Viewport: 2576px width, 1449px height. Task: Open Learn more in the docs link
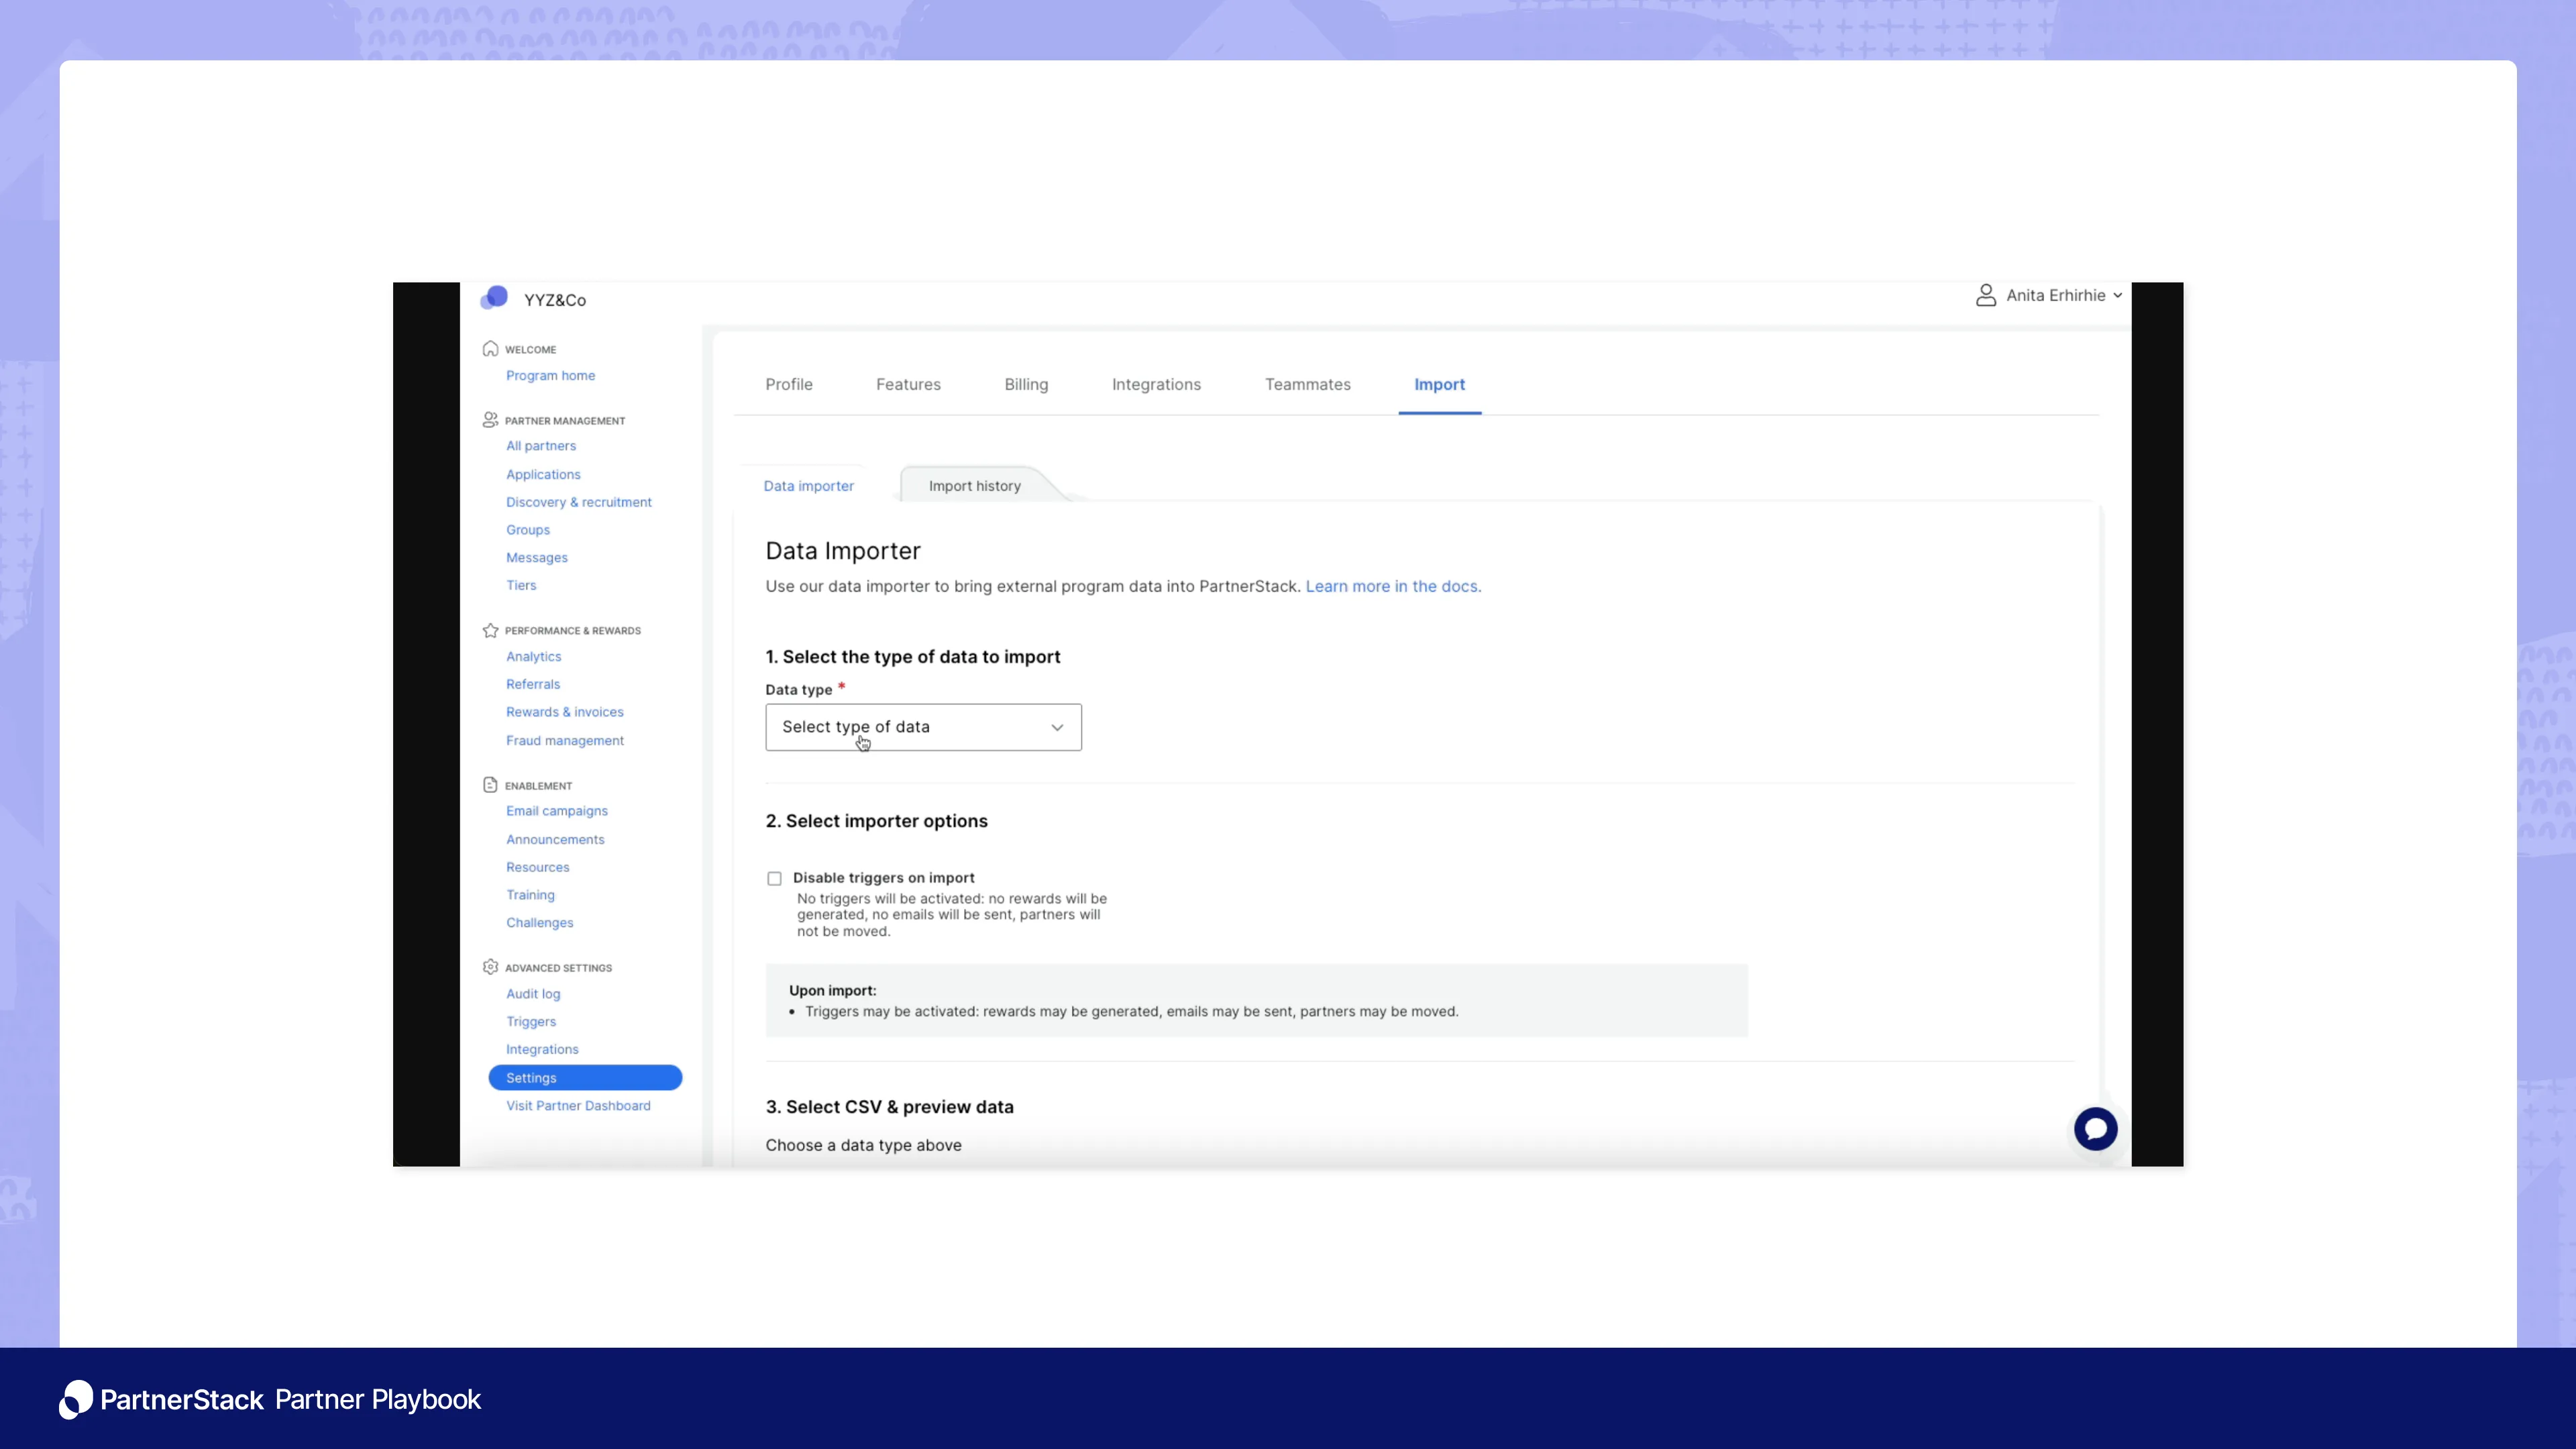point(1392,586)
